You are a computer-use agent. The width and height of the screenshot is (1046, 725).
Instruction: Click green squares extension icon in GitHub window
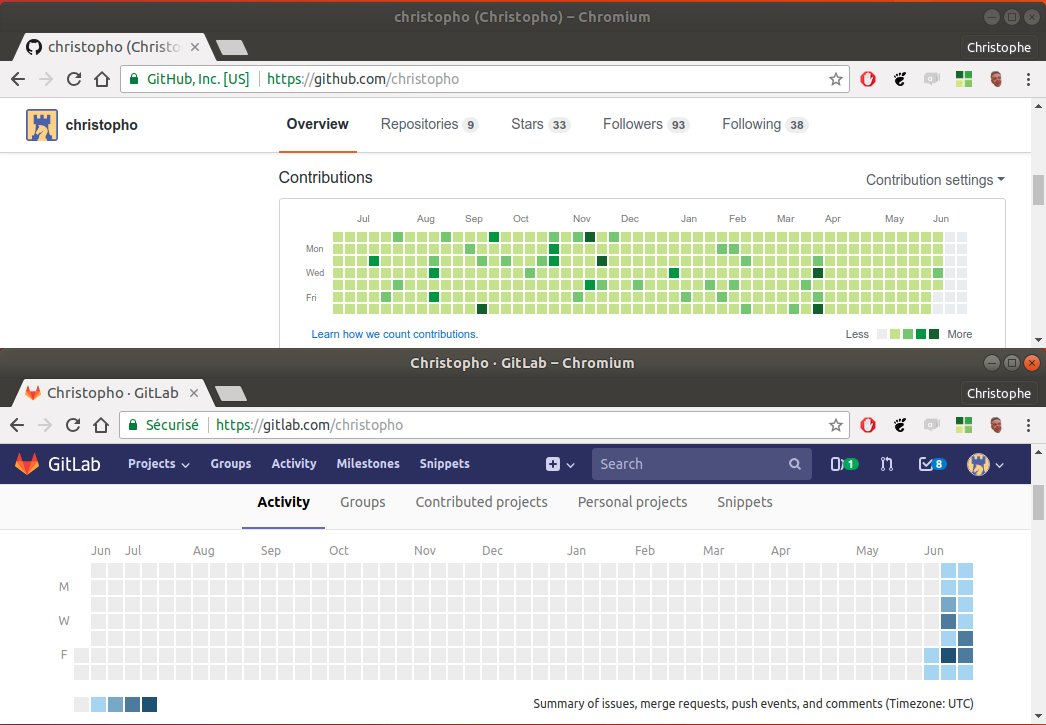point(964,79)
